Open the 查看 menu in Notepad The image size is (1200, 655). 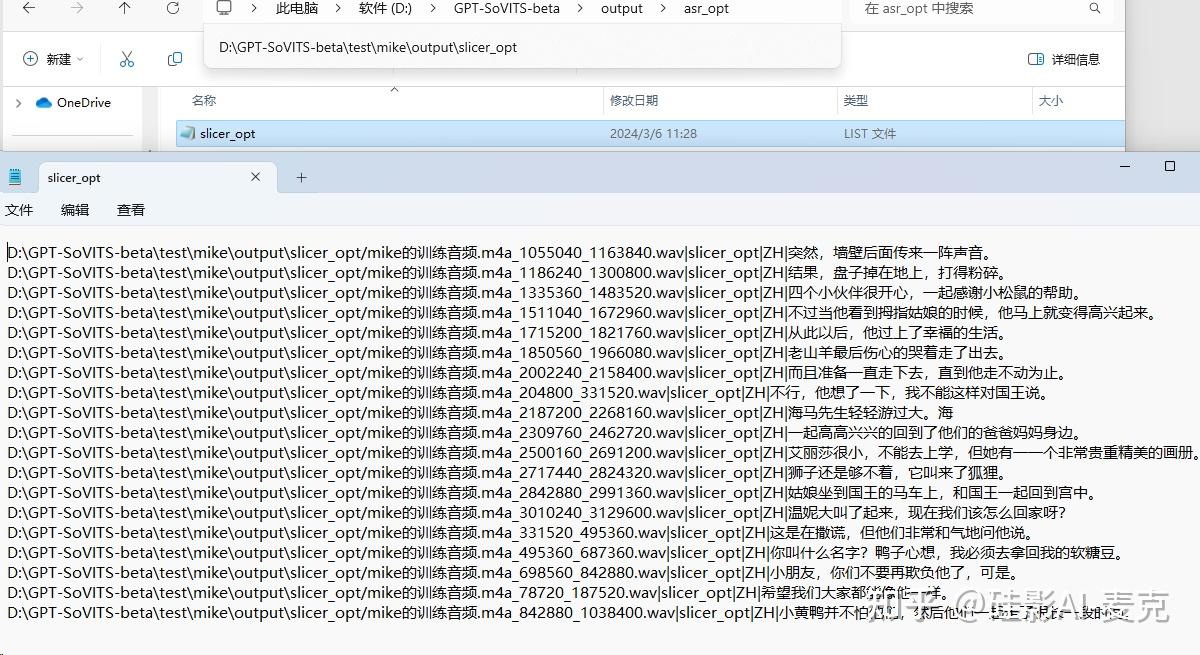click(130, 210)
